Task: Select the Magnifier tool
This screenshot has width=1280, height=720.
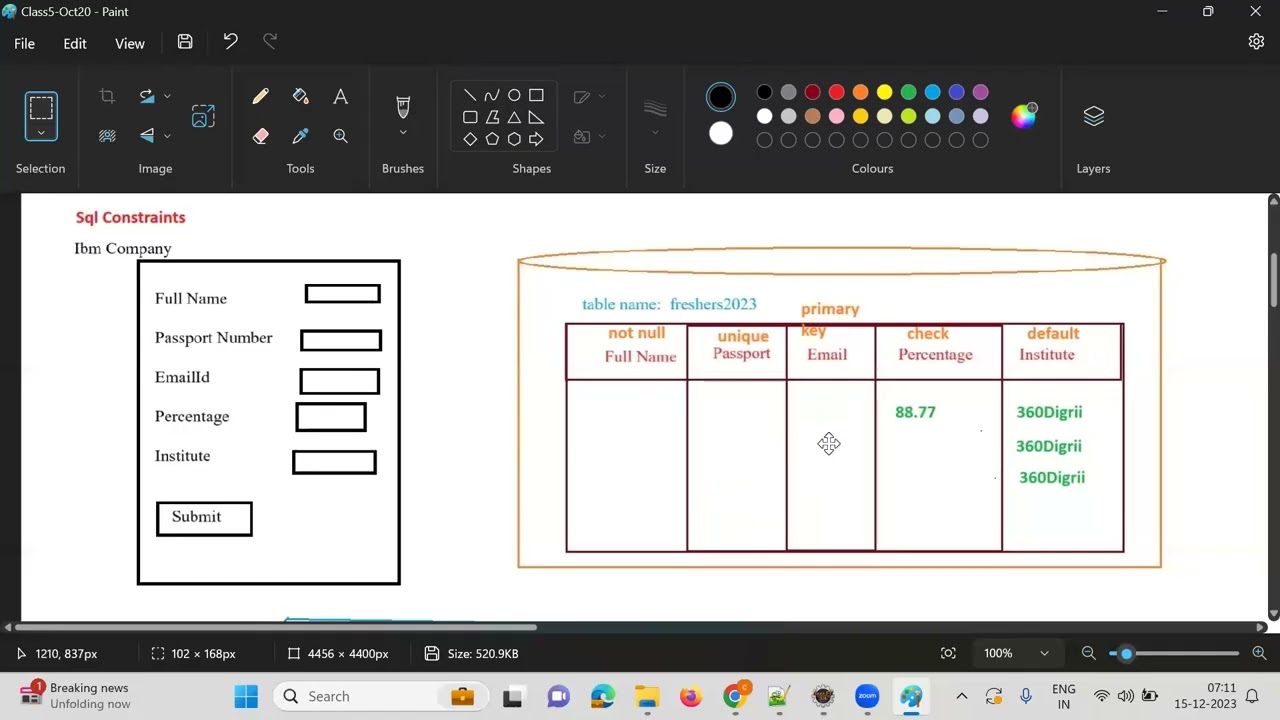Action: [340, 136]
